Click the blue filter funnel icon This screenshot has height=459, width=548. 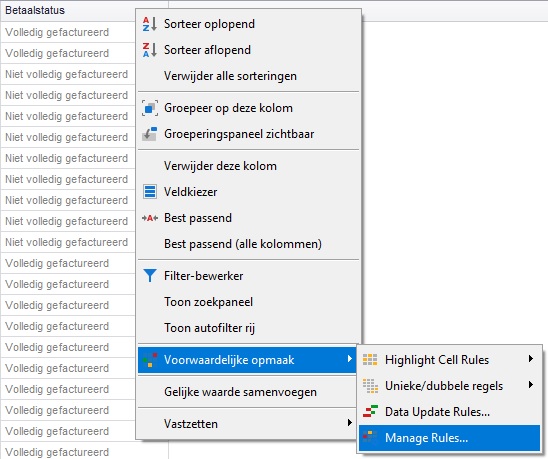coord(150,276)
